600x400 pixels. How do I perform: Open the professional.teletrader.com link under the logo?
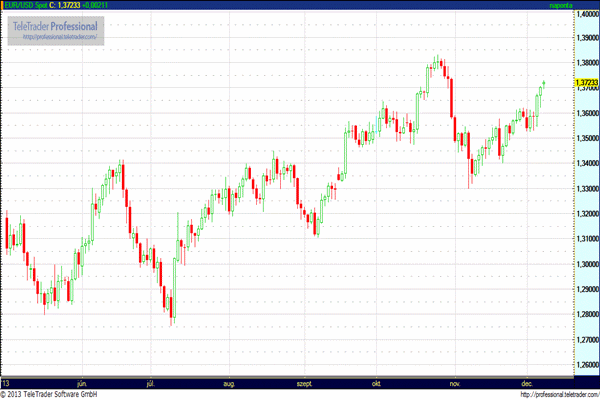[x=60, y=37]
